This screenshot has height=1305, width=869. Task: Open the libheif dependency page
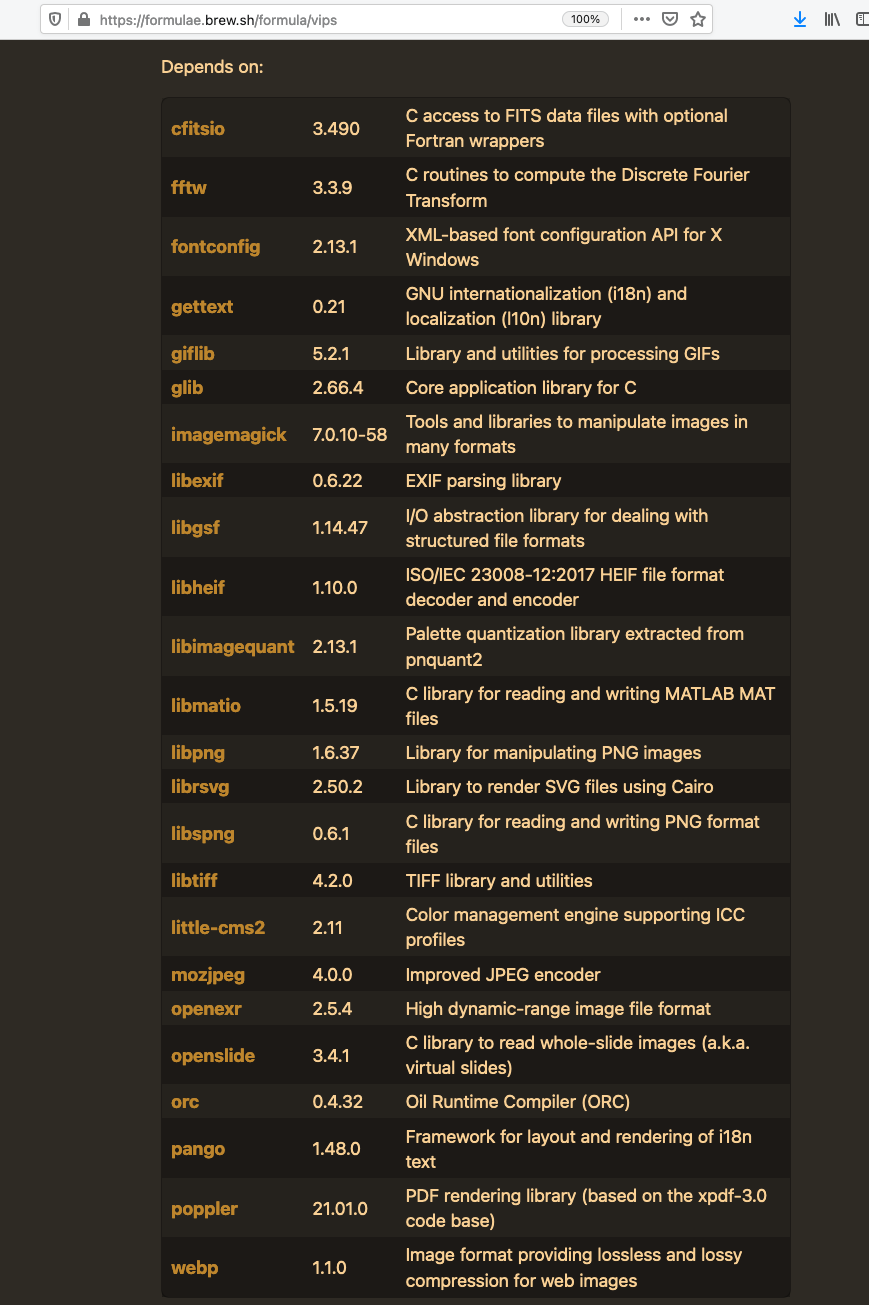(197, 587)
